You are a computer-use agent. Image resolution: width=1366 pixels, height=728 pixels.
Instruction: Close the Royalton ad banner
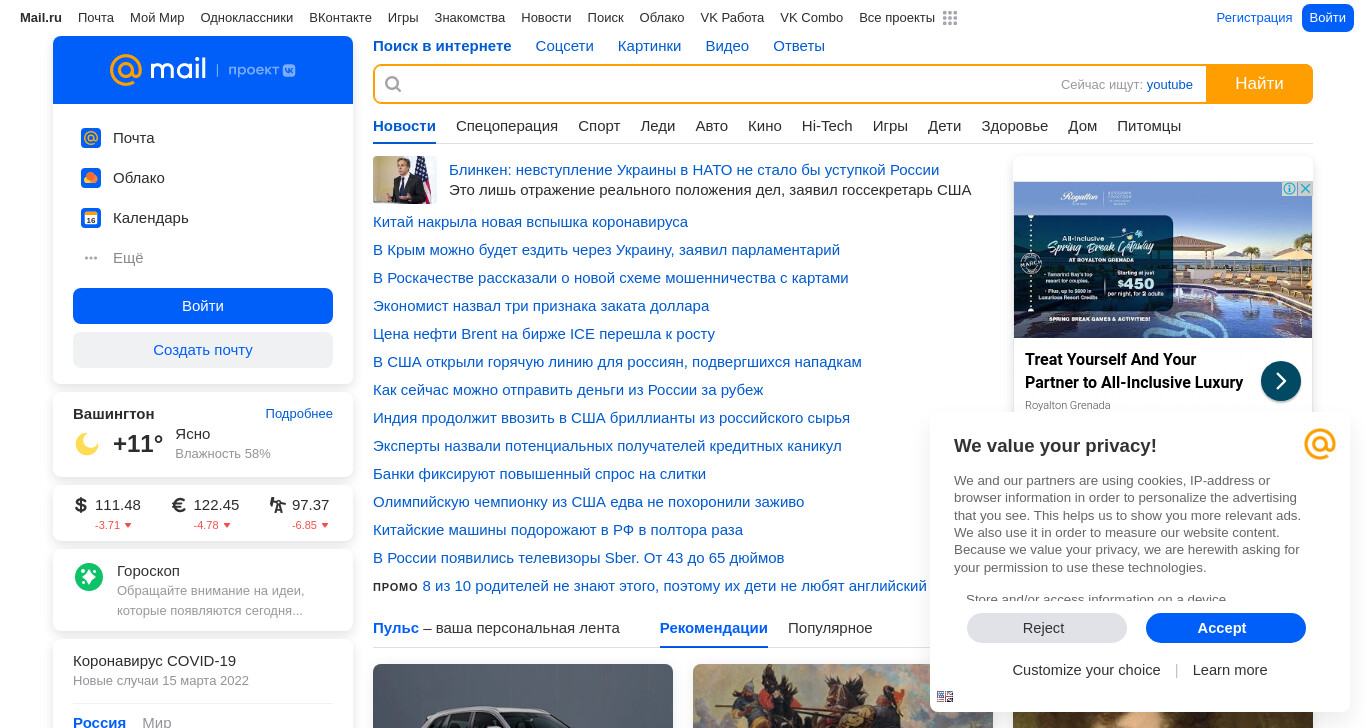click(1305, 189)
